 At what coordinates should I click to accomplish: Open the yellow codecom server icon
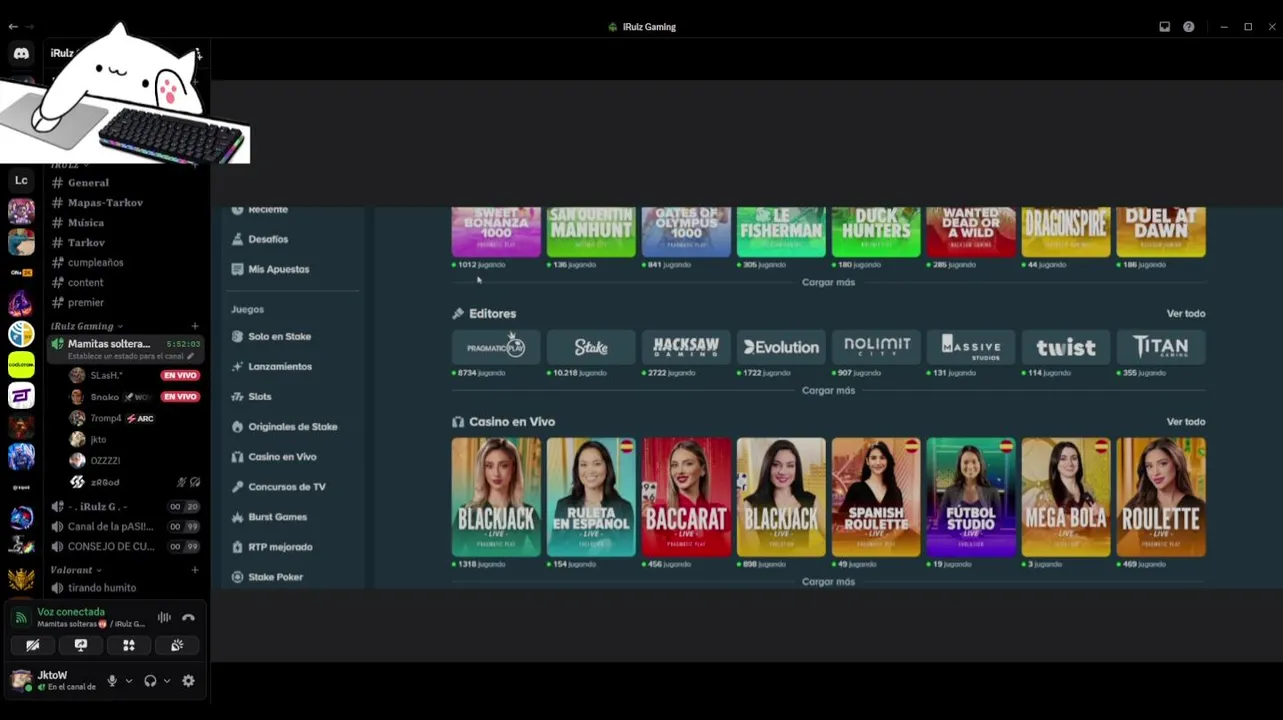pos(21,364)
